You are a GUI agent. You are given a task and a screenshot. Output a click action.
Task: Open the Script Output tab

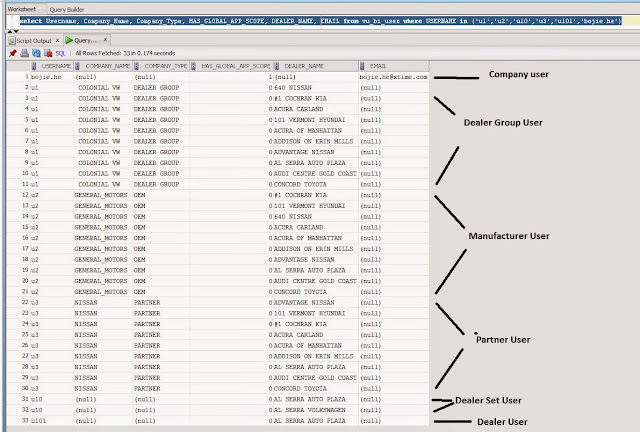(x=34, y=41)
